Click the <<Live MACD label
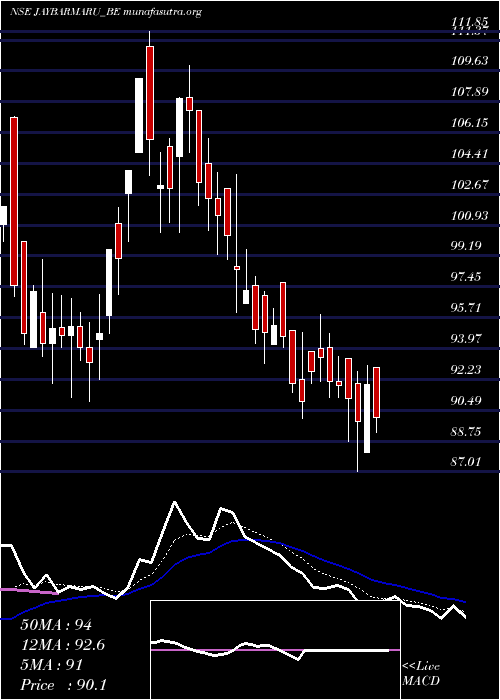This screenshot has height=700, width=500. tap(421, 674)
